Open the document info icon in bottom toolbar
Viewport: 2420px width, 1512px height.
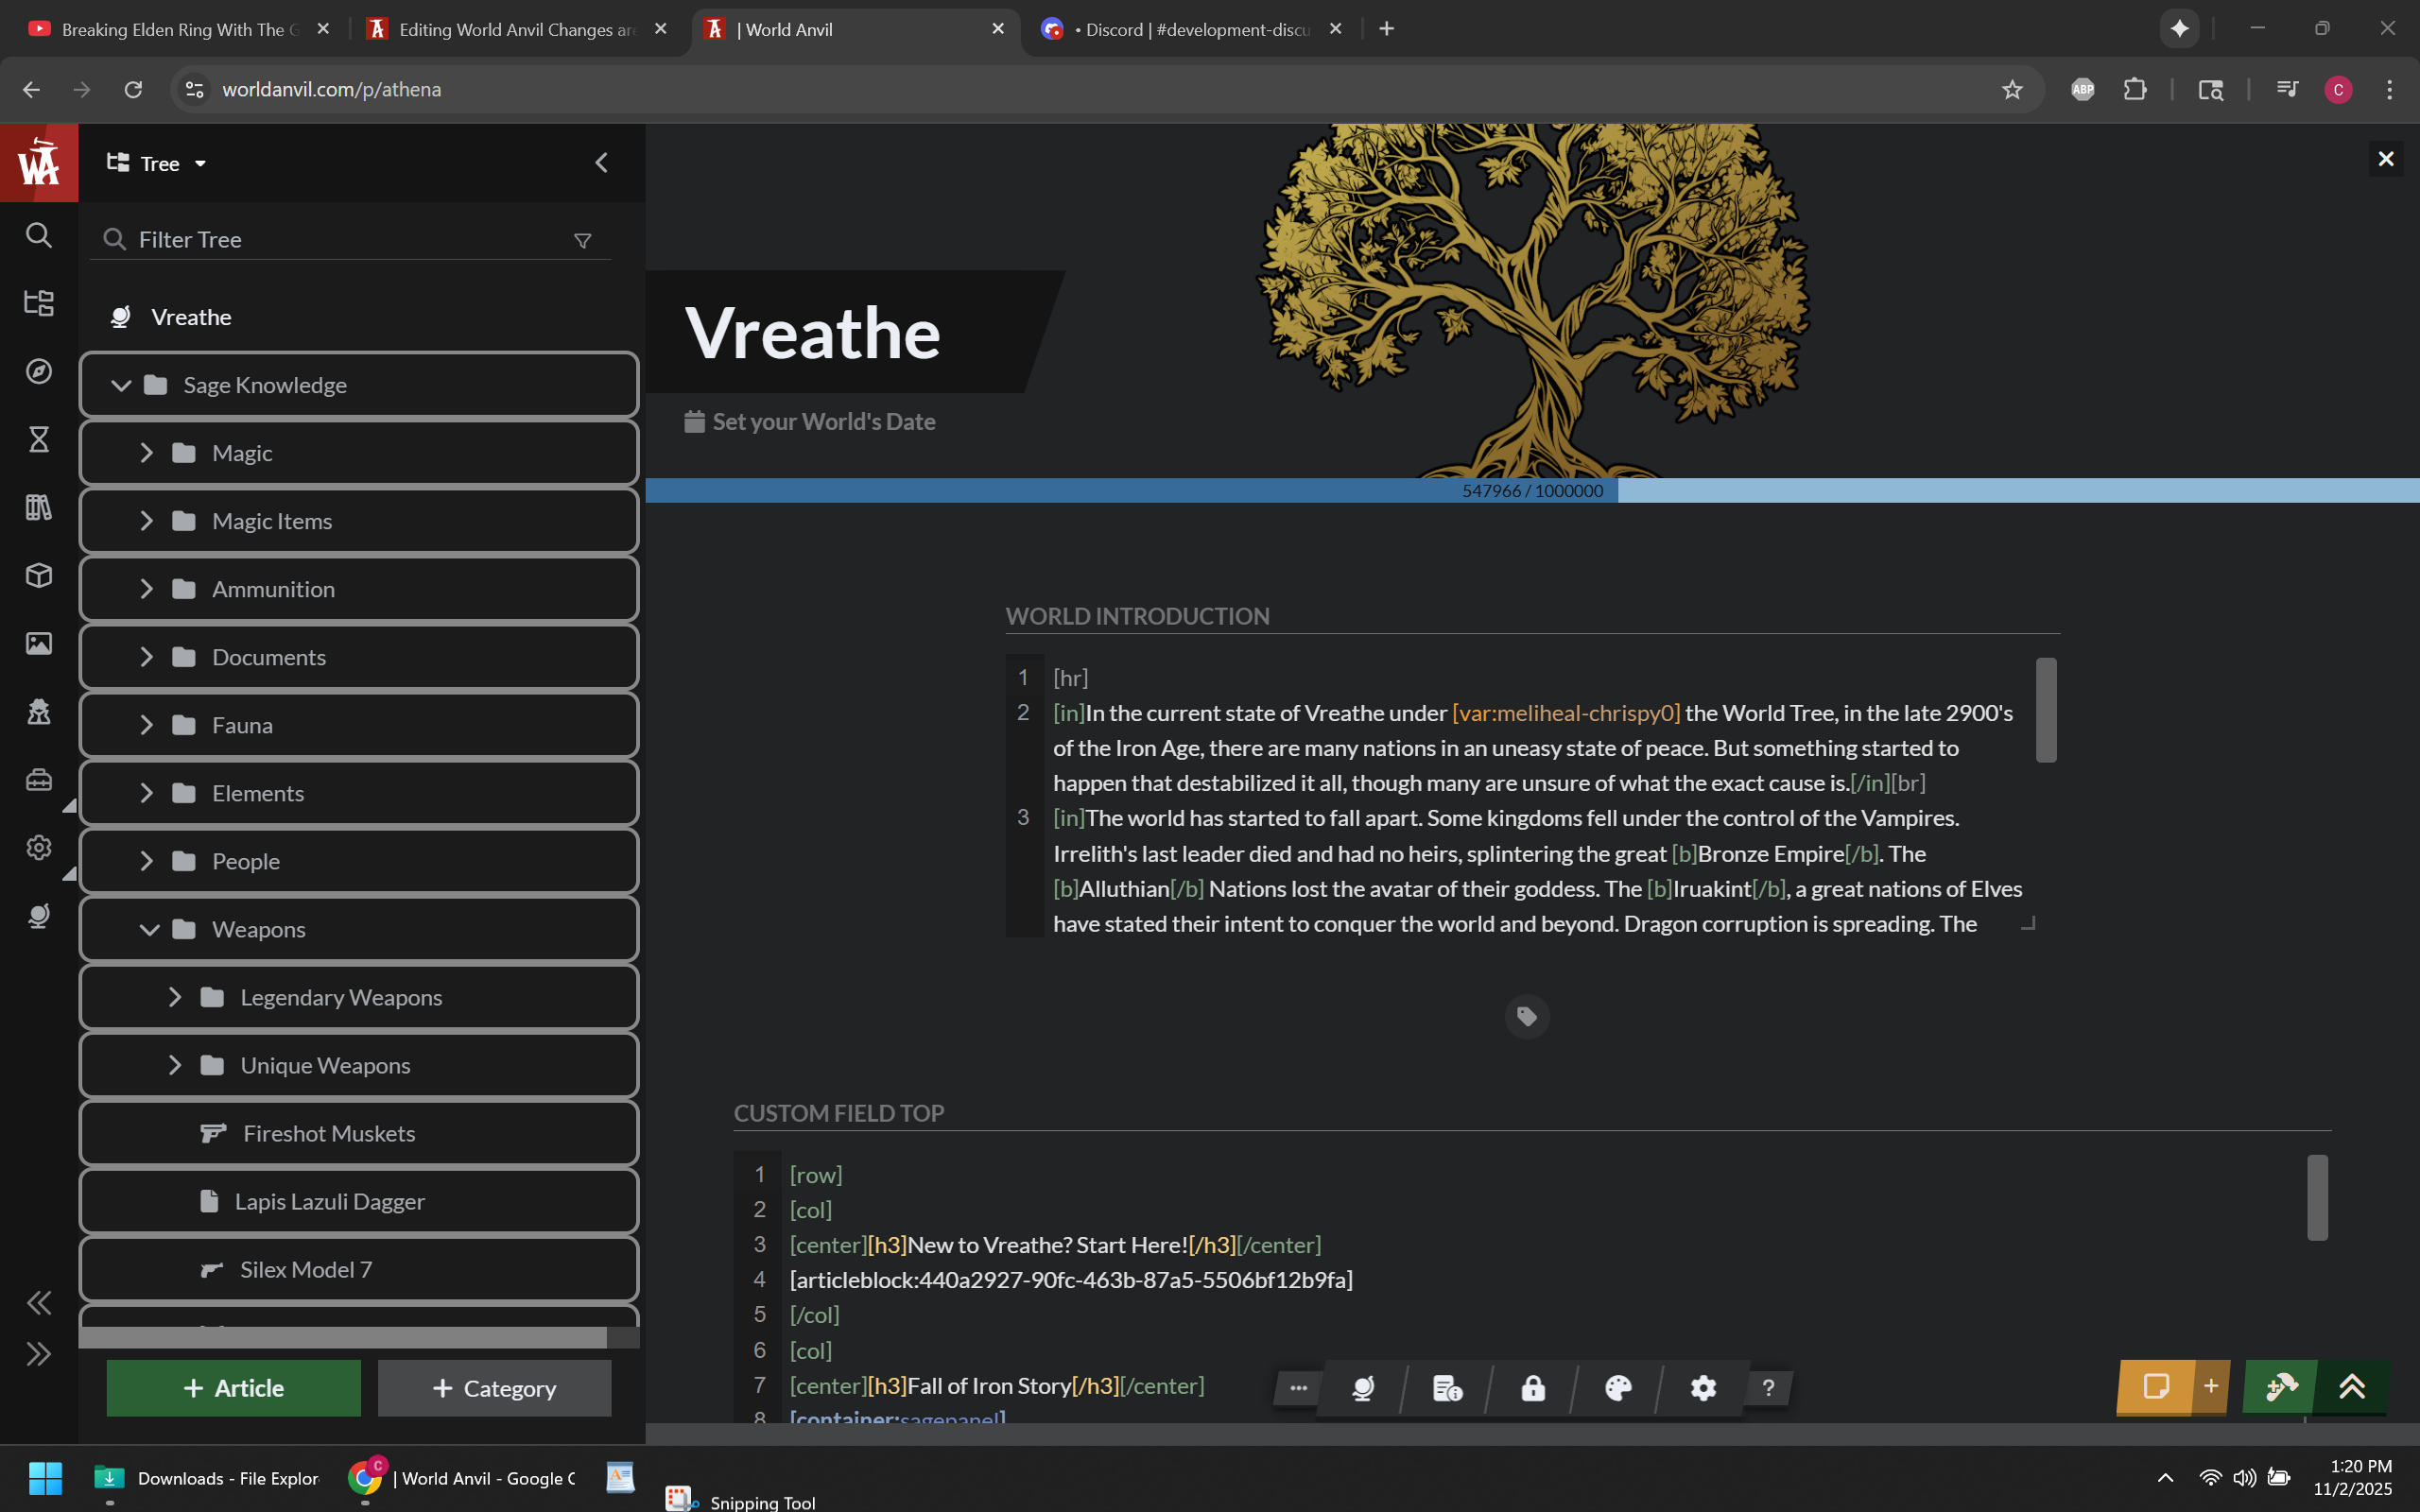tap(1447, 1388)
